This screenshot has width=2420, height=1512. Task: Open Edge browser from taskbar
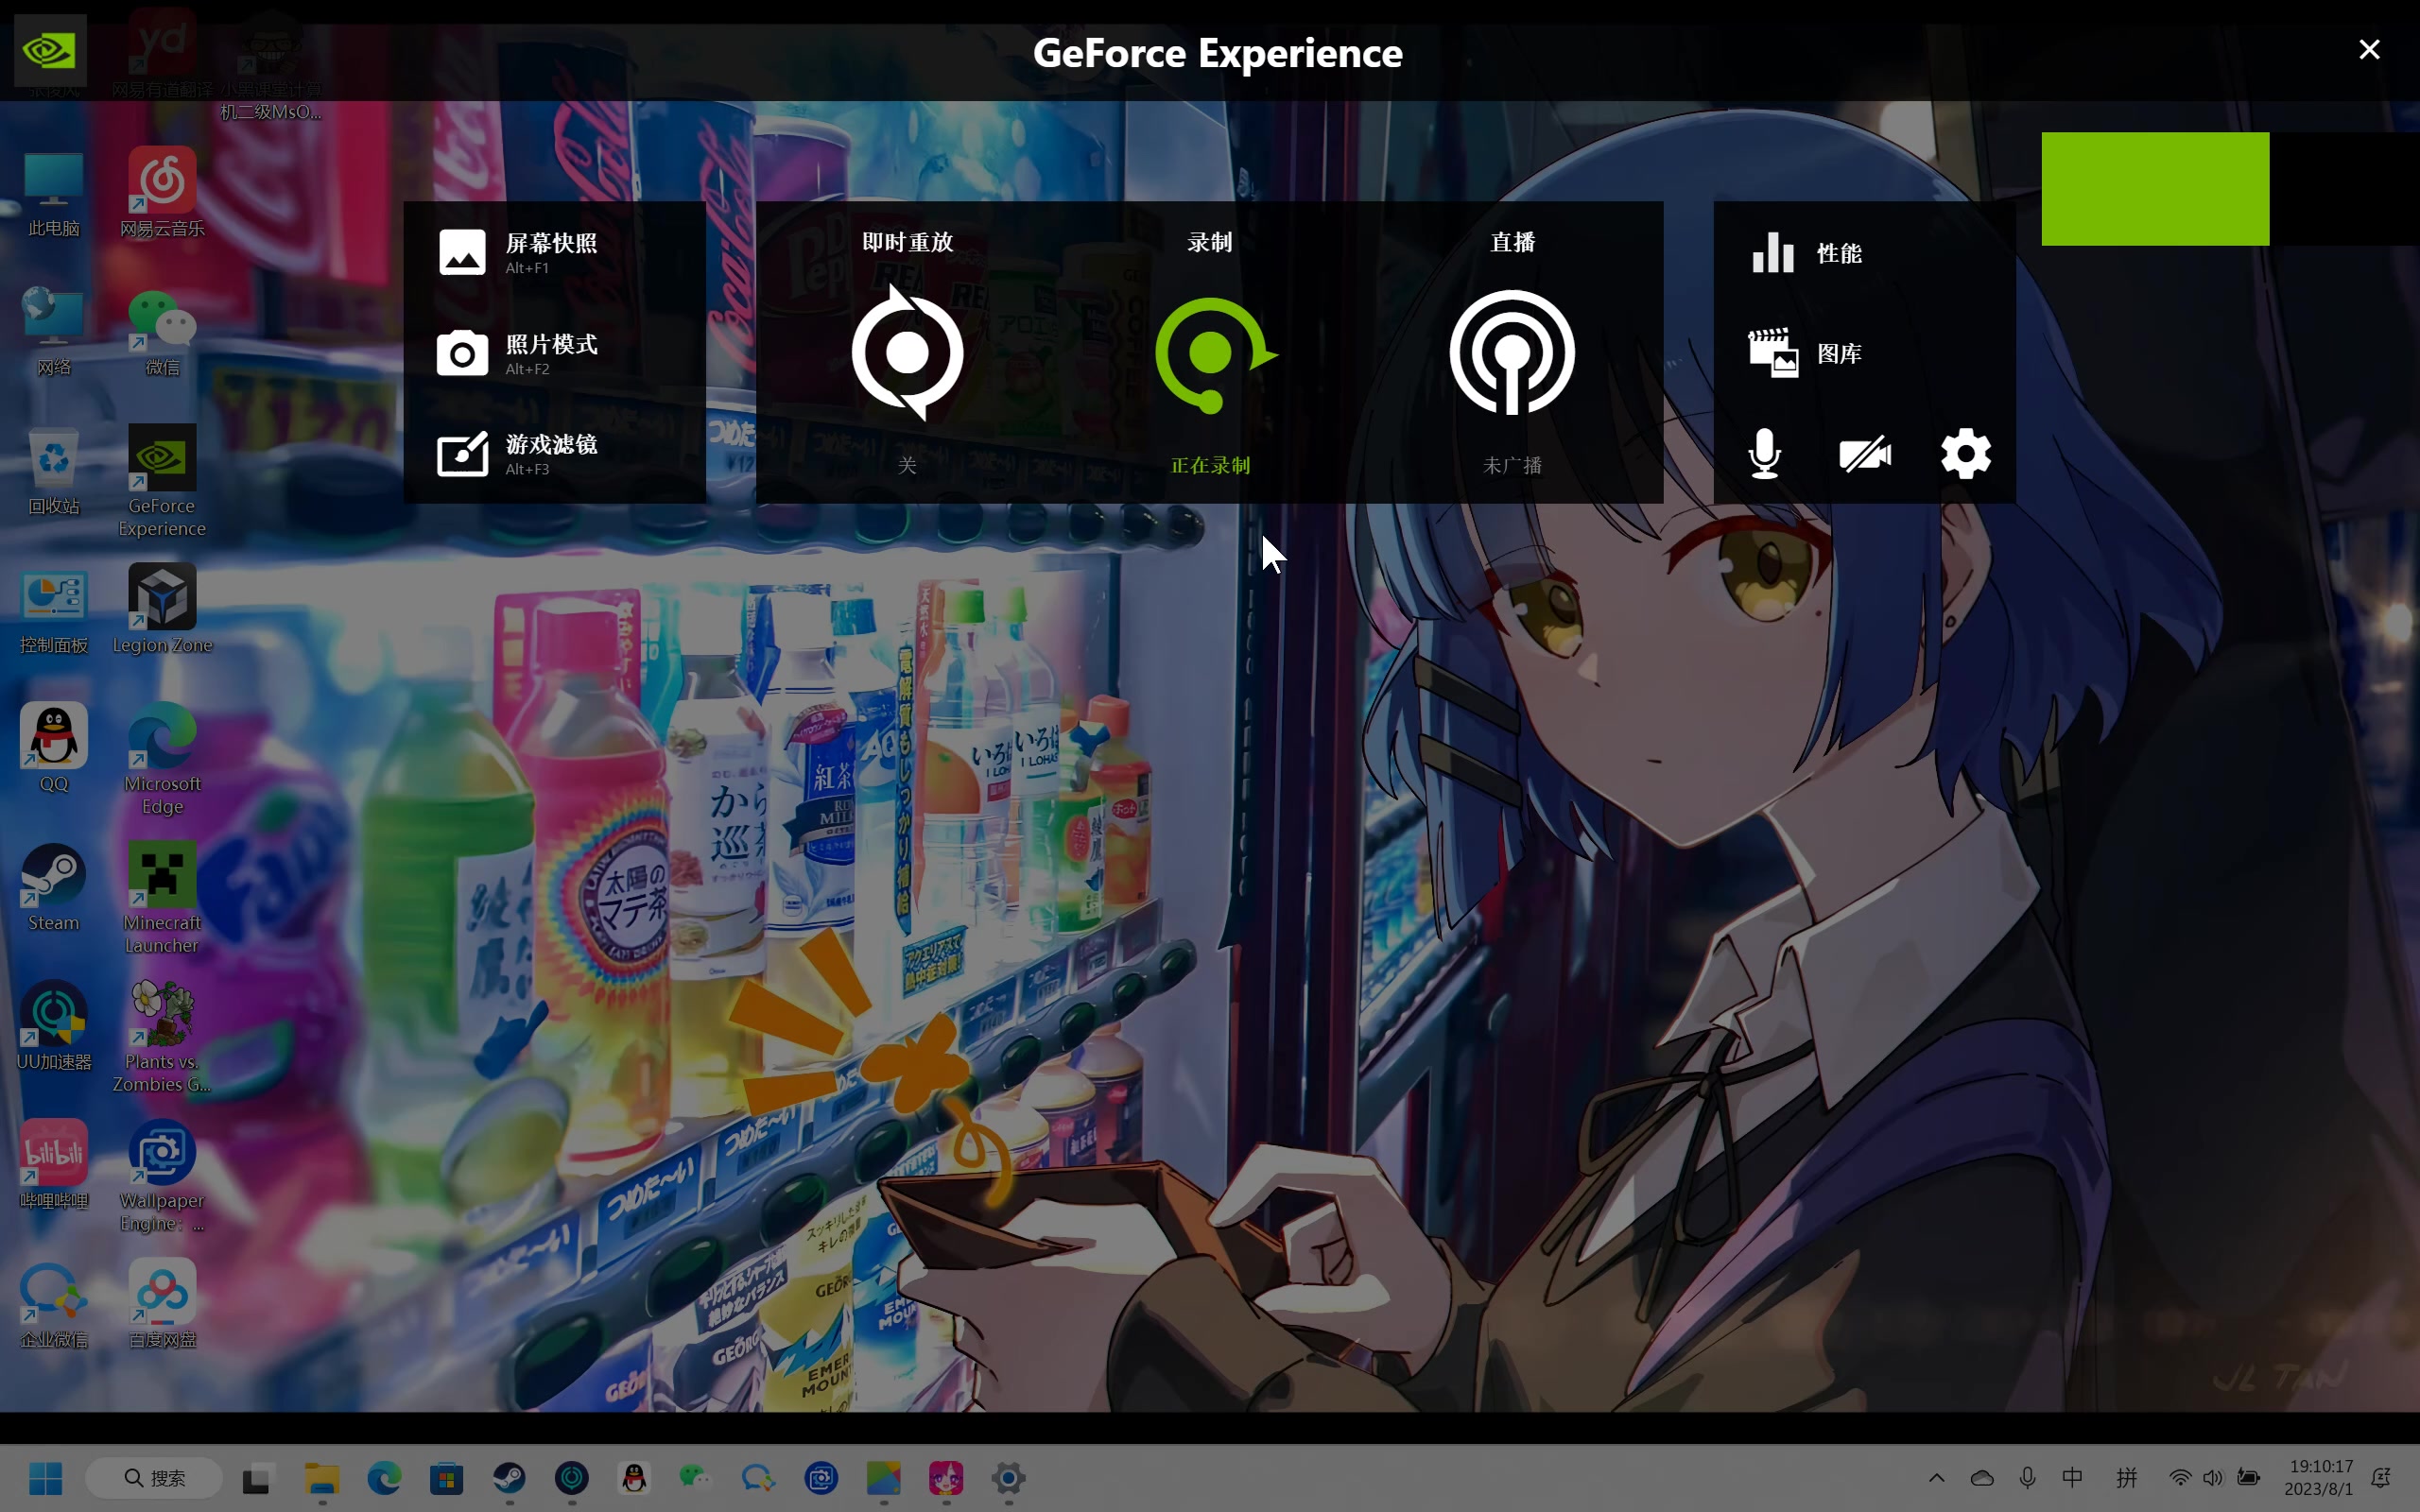click(x=384, y=1478)
